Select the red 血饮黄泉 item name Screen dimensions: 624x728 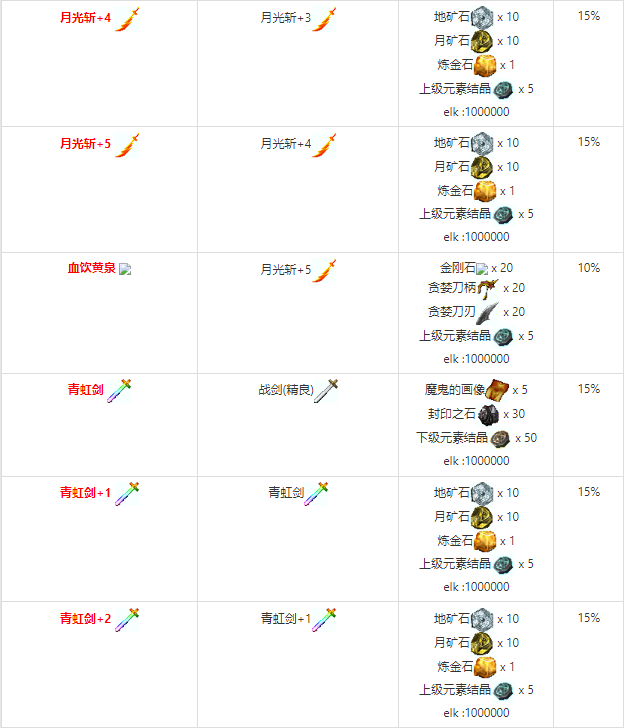point(91,268)
